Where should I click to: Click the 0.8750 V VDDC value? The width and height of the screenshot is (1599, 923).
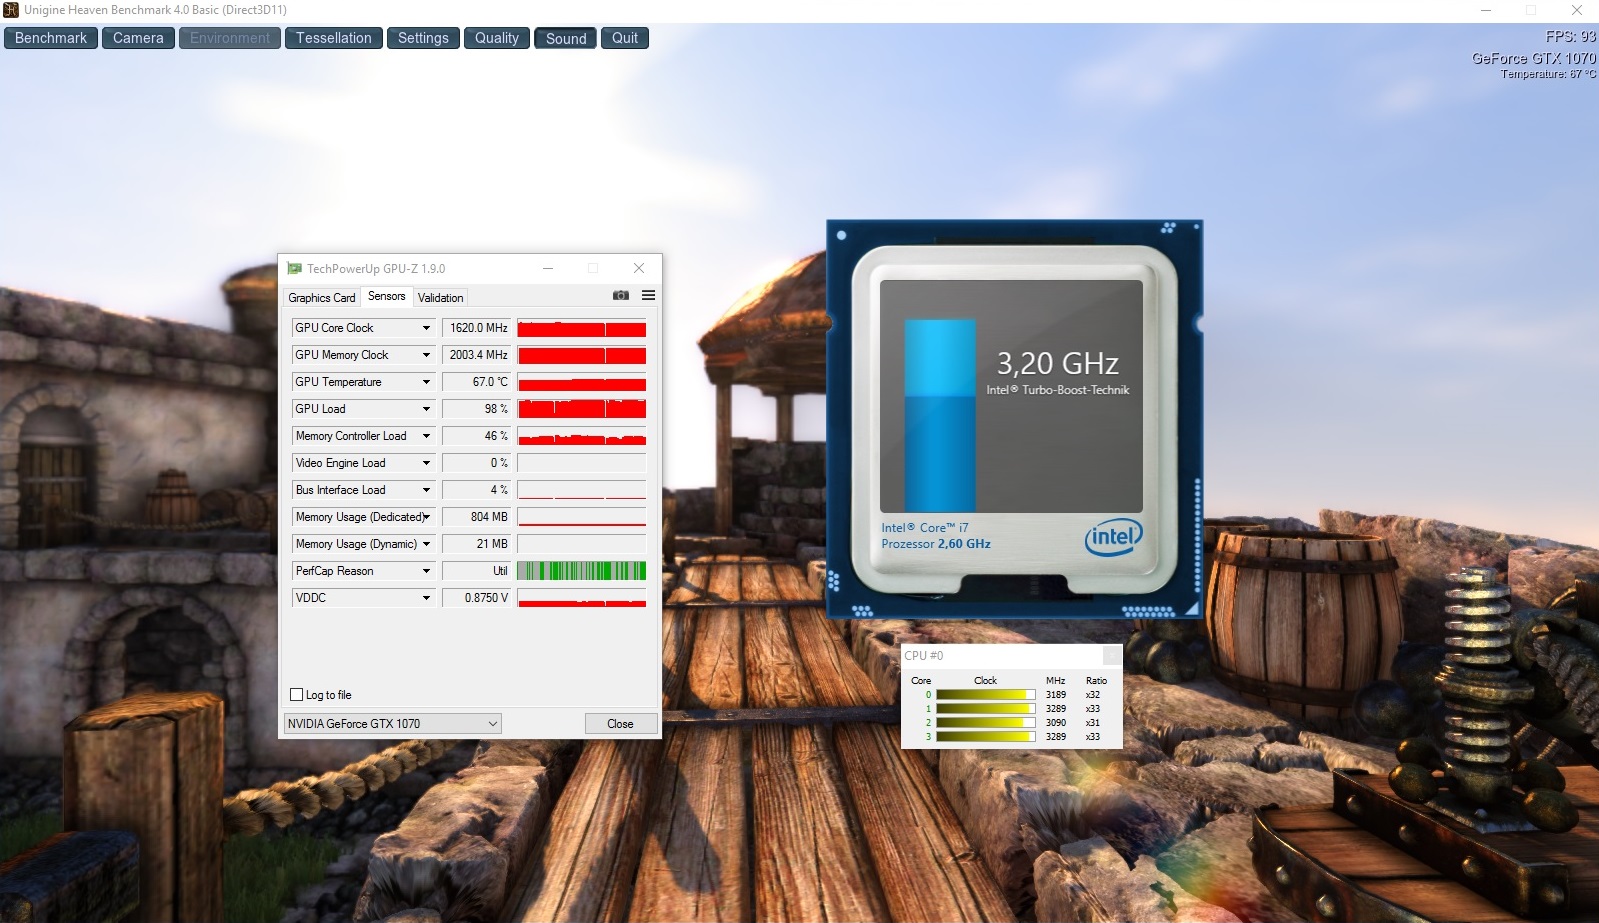point(477,598)
